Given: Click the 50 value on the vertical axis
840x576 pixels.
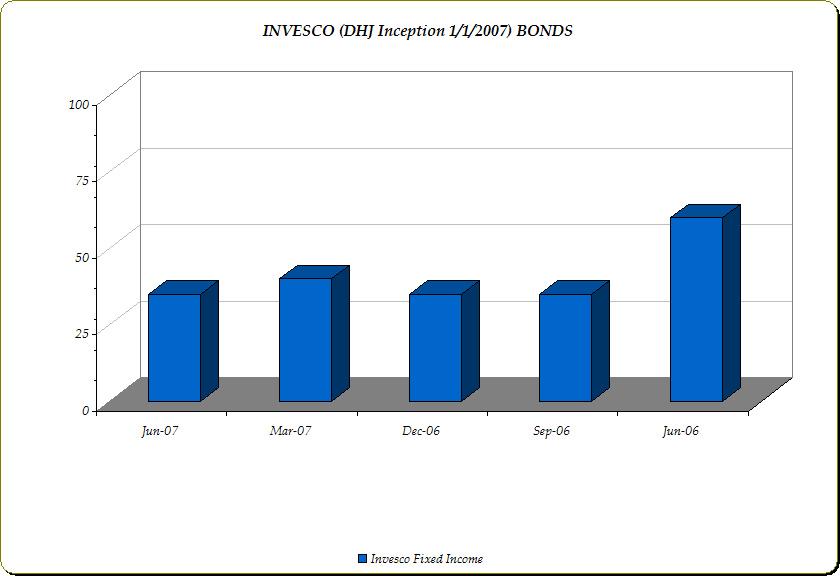Looking at the screenshot, I should [x=82, y=257].
